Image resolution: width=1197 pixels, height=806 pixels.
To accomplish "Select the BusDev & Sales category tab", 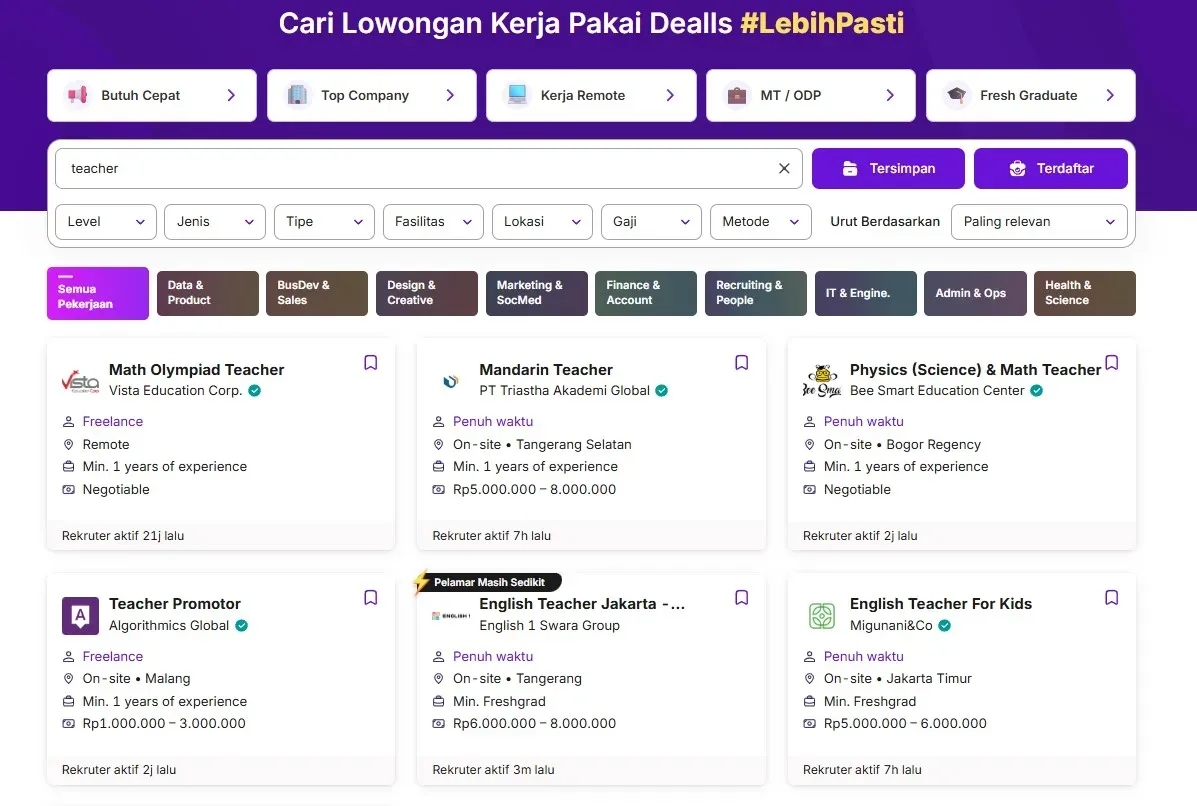I will point(317,294).
